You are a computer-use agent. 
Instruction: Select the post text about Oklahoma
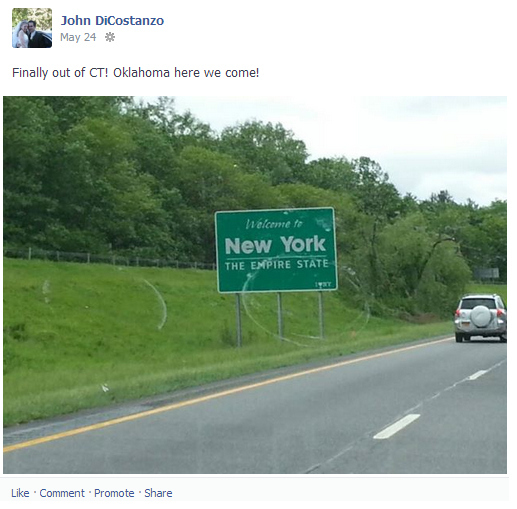(x=135, y=73)
